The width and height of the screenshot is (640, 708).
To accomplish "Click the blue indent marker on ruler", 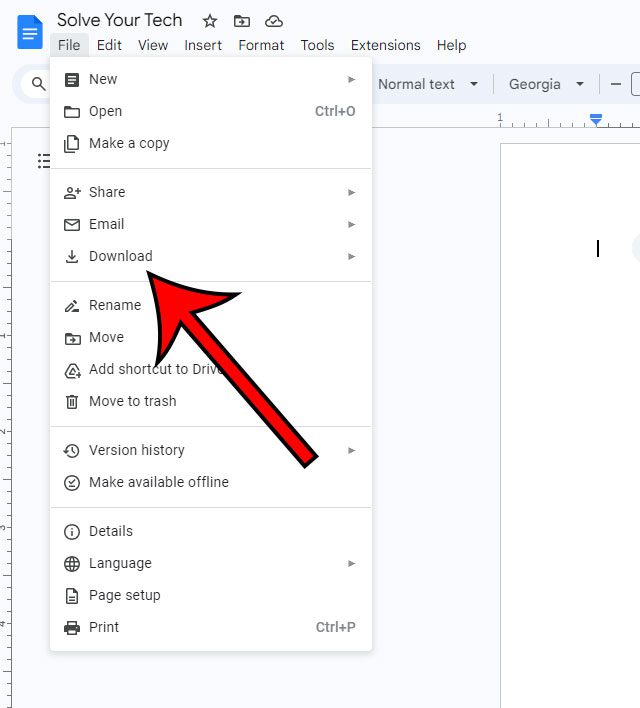I will pos(596,119).
